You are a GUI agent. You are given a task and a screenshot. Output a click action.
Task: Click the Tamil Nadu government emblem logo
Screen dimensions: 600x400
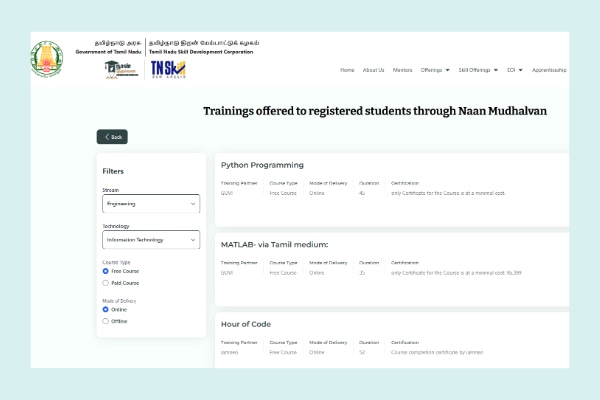47,59
